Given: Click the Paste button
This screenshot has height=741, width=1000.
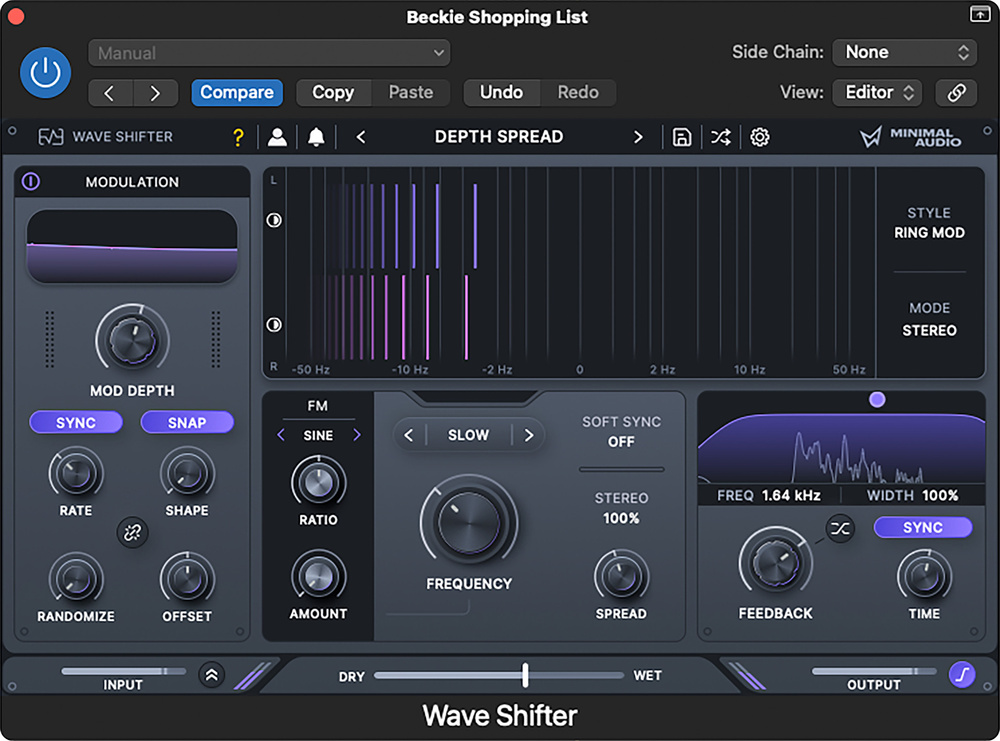Looking at the screenshot, I should pyautogui.click(x=411, y=93).
